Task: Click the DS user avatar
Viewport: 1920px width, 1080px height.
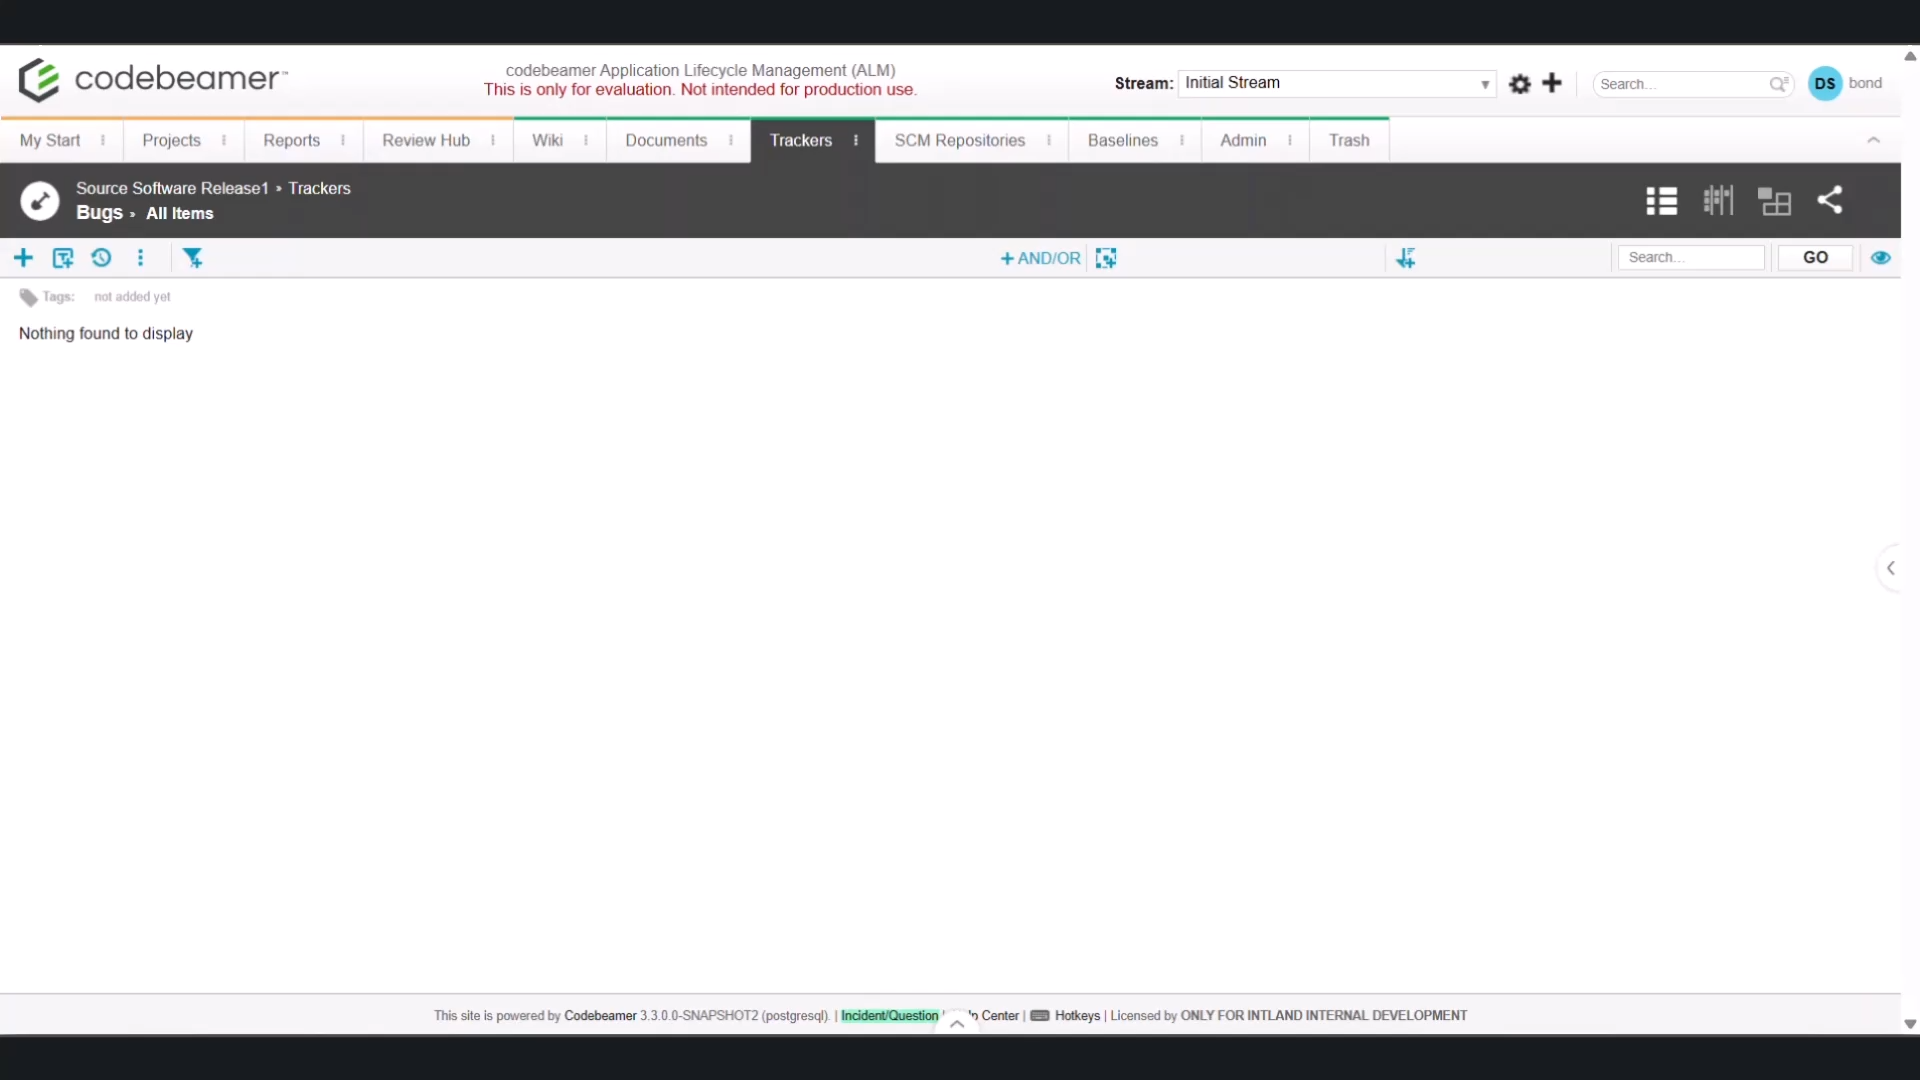Action: [1825, 84]
